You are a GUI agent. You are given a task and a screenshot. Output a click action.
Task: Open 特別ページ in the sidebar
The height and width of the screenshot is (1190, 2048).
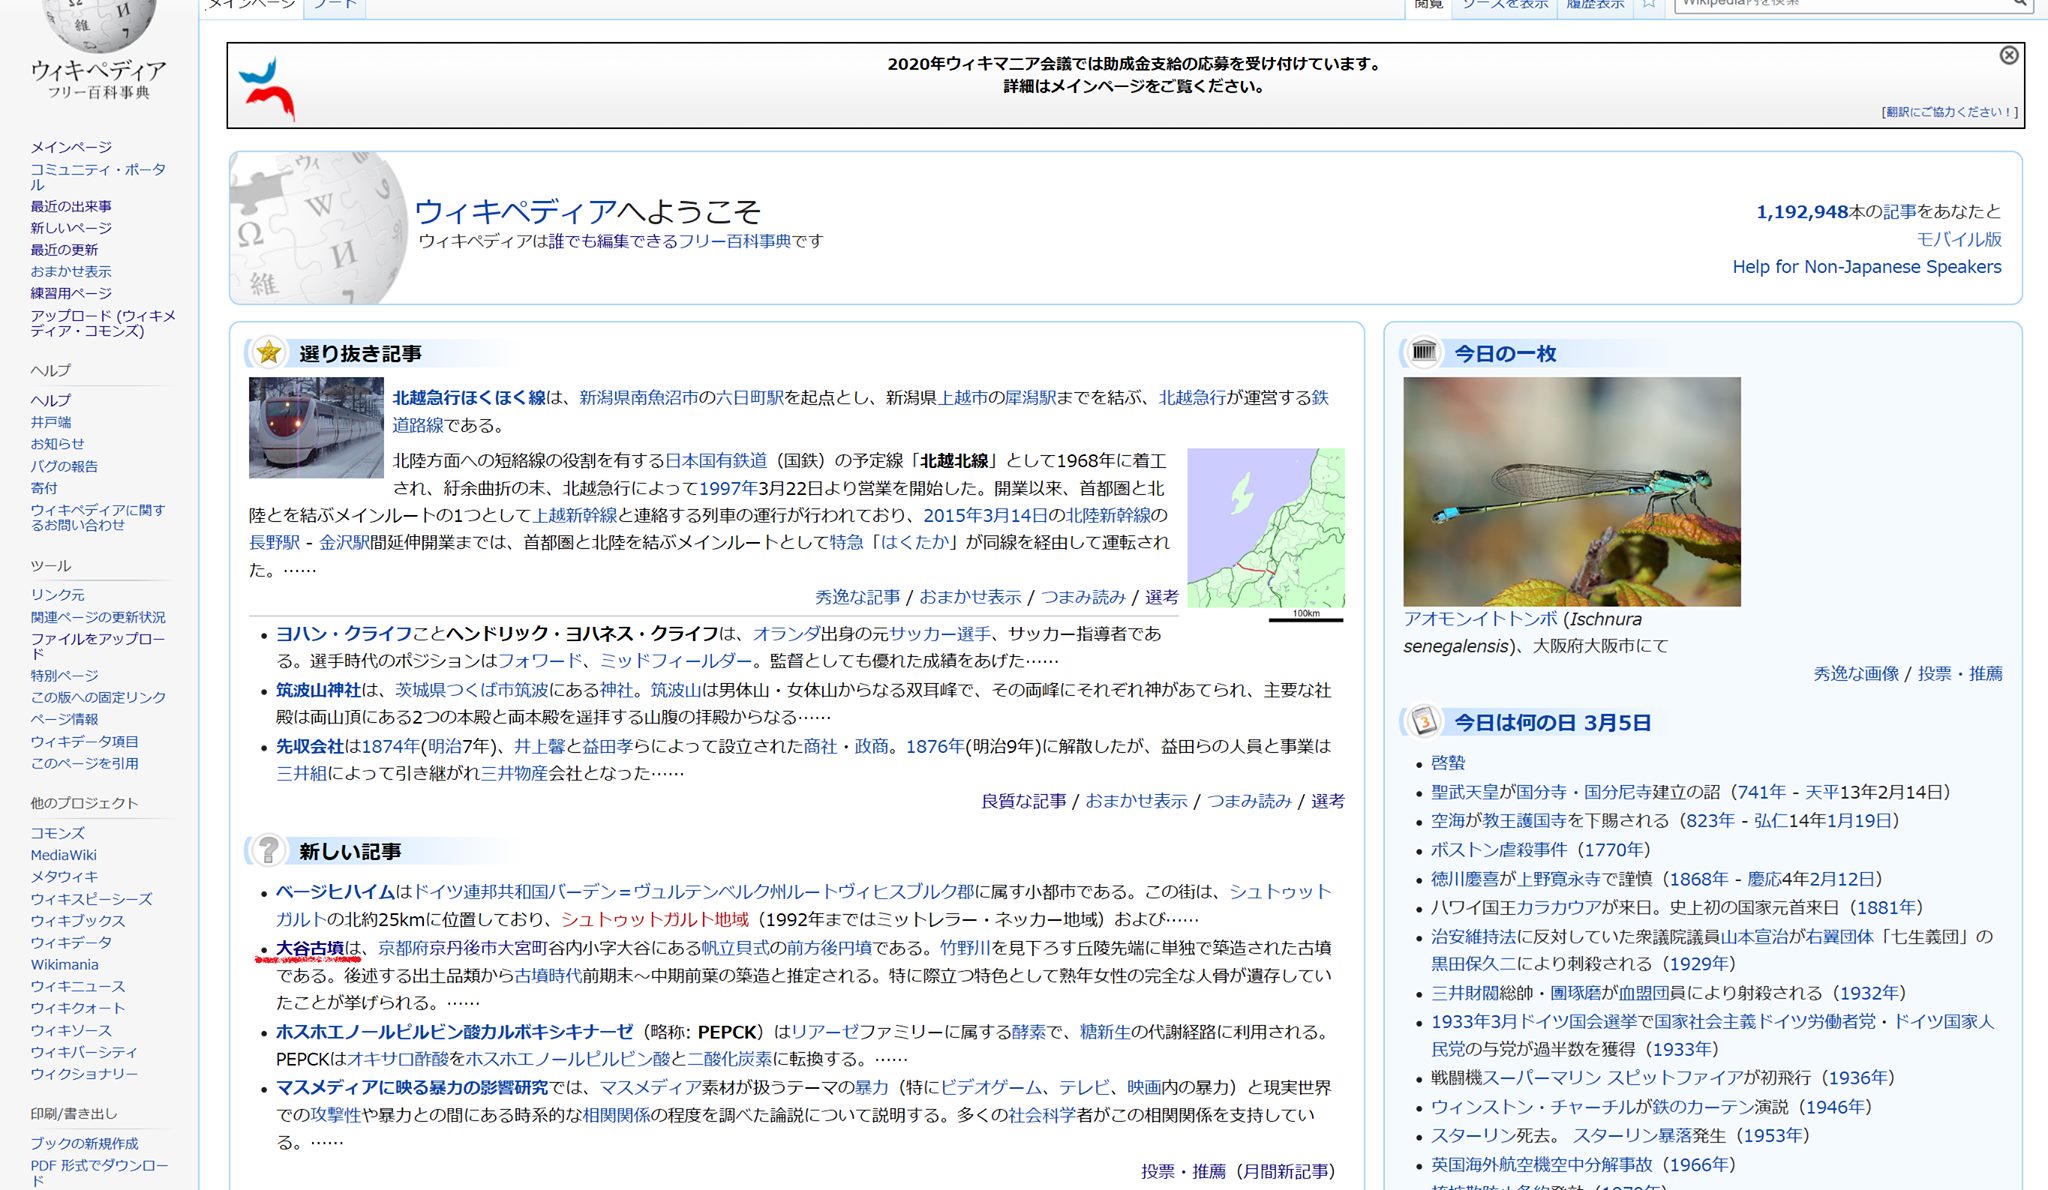click(64, 675)
